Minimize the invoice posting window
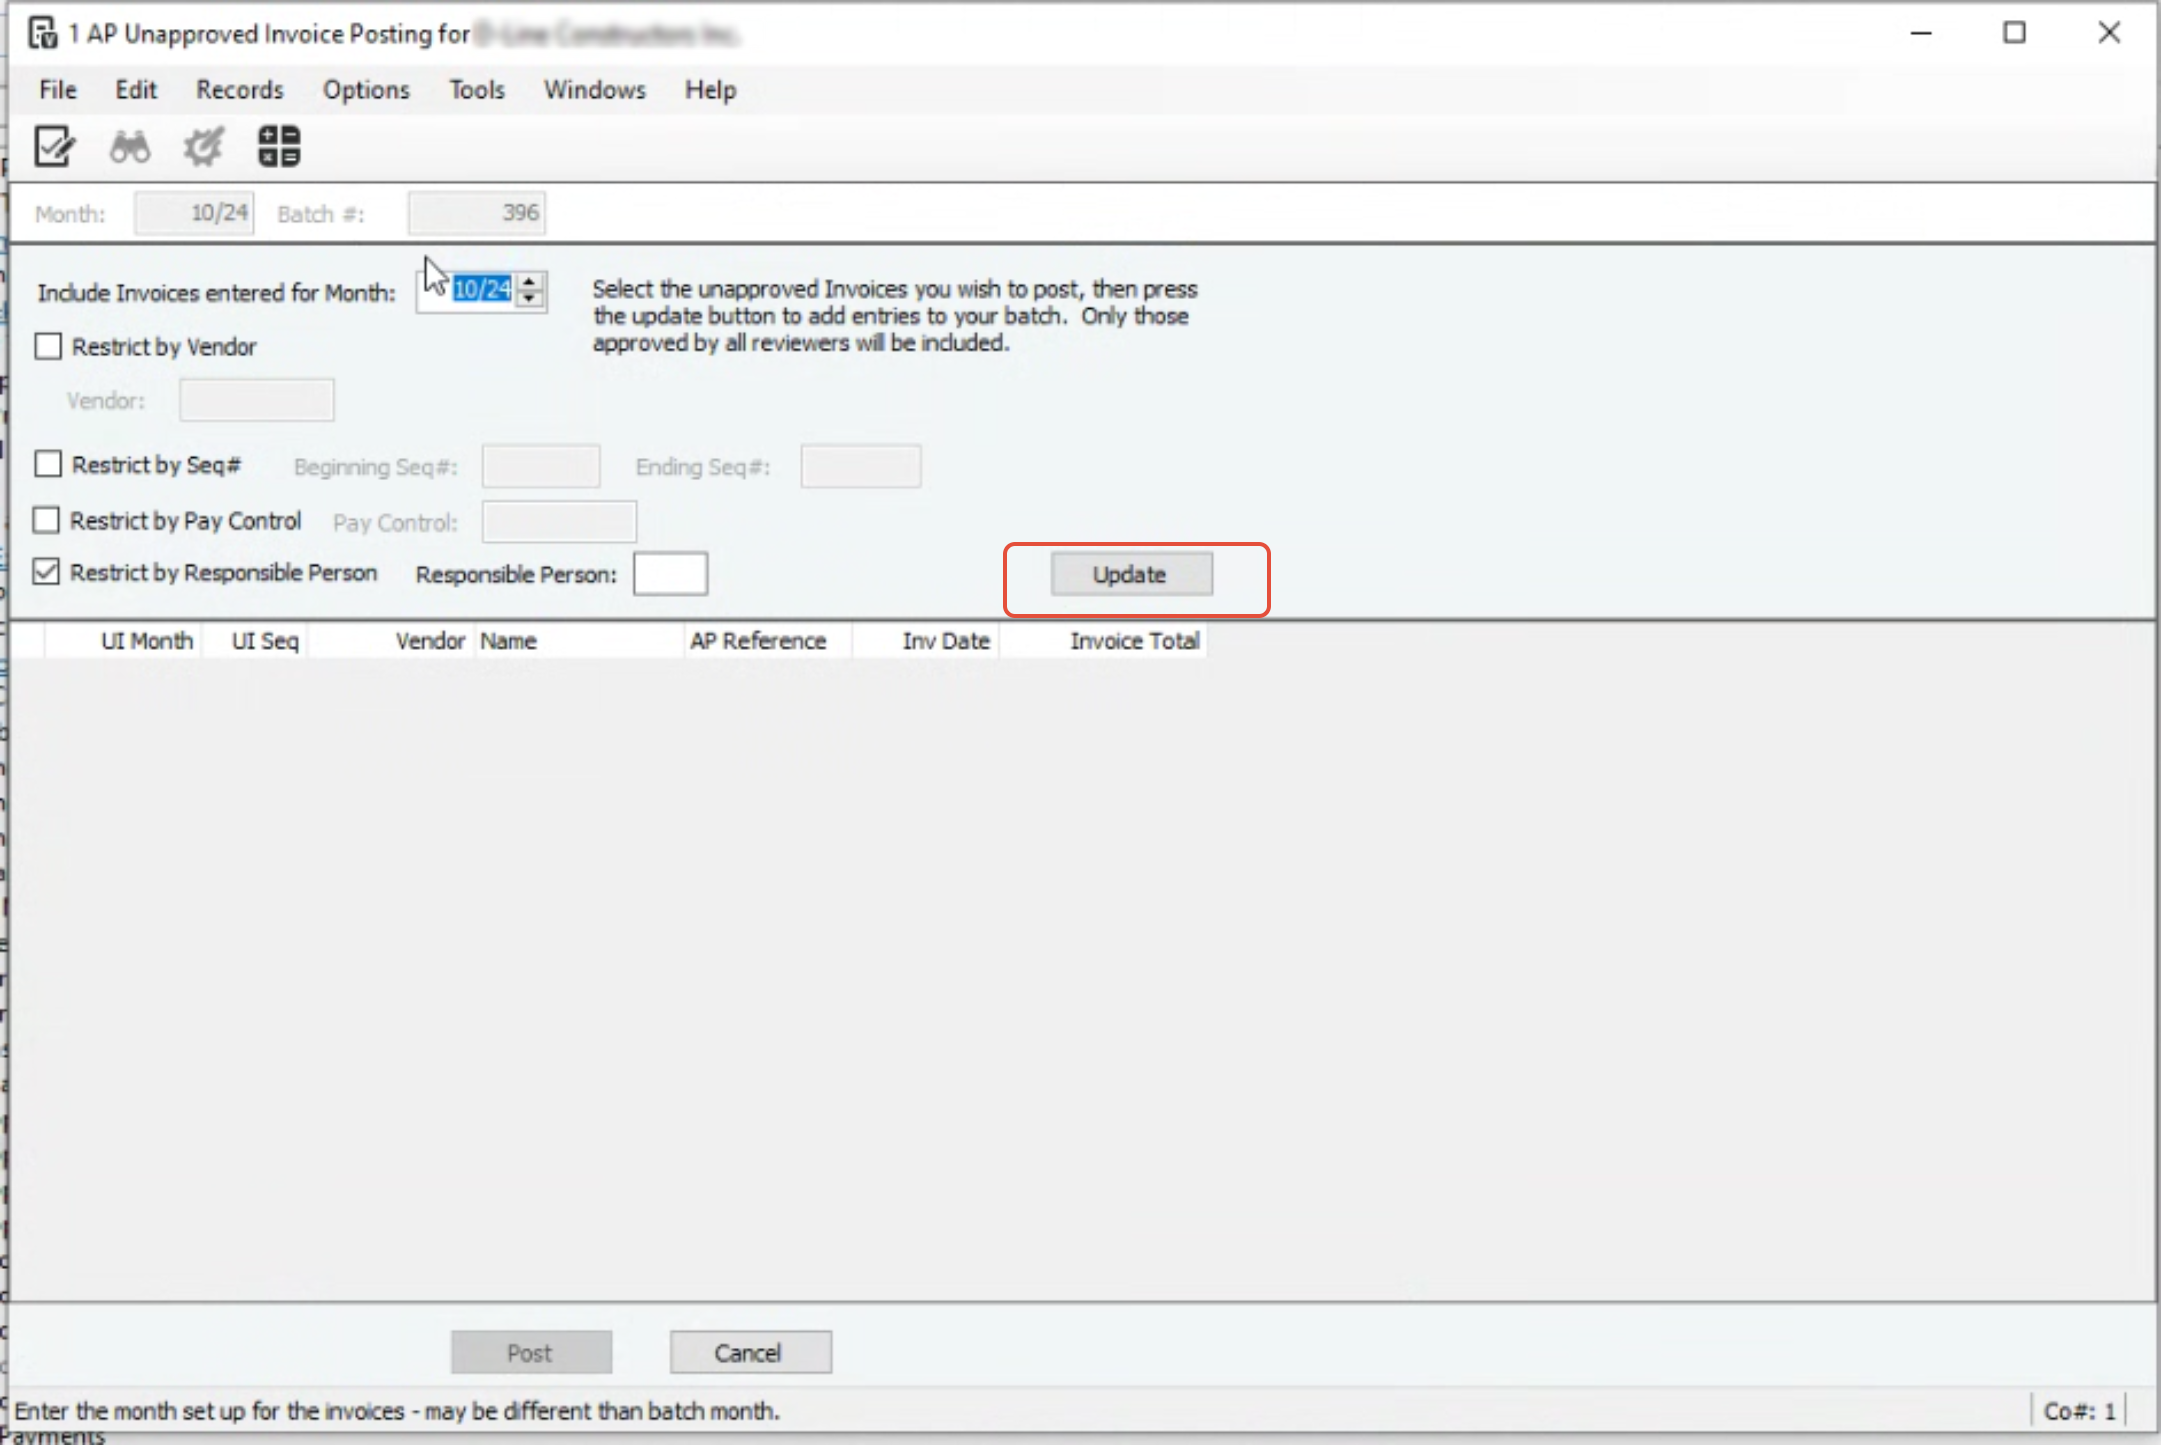 [x=1920, y=33]
